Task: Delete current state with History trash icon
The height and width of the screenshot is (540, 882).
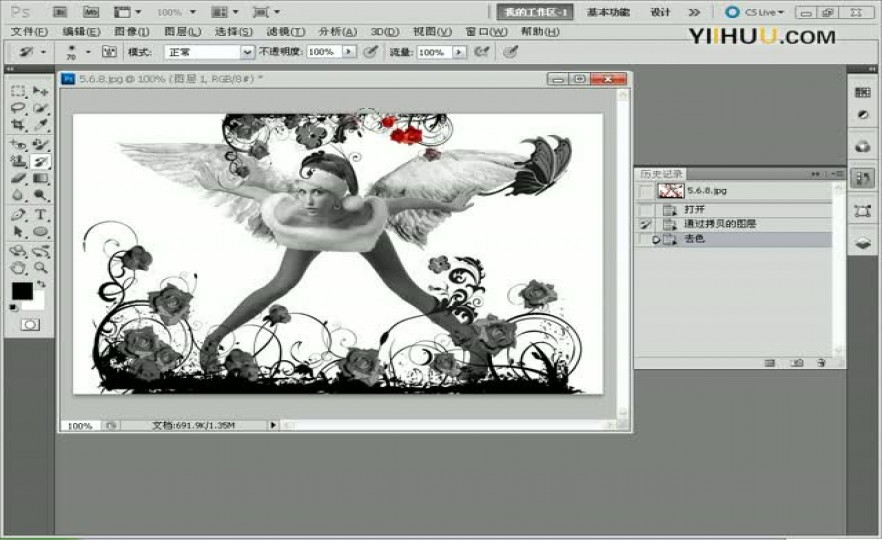Action: pyautogui.click(x=821, y=363)
